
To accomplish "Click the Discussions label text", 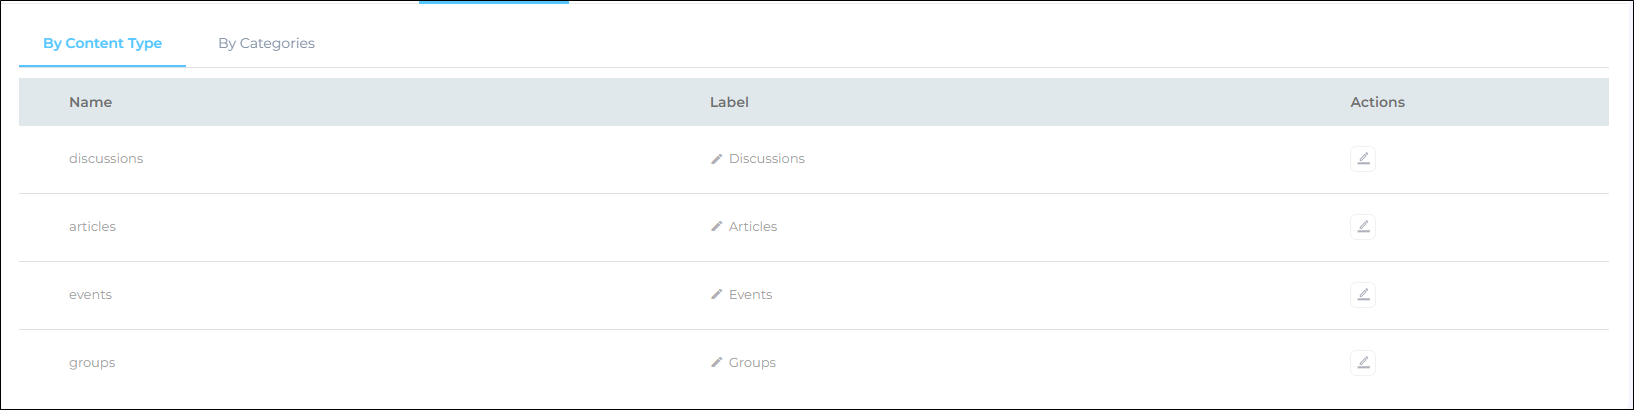I will pyautogui.click(x=766, y=159).
